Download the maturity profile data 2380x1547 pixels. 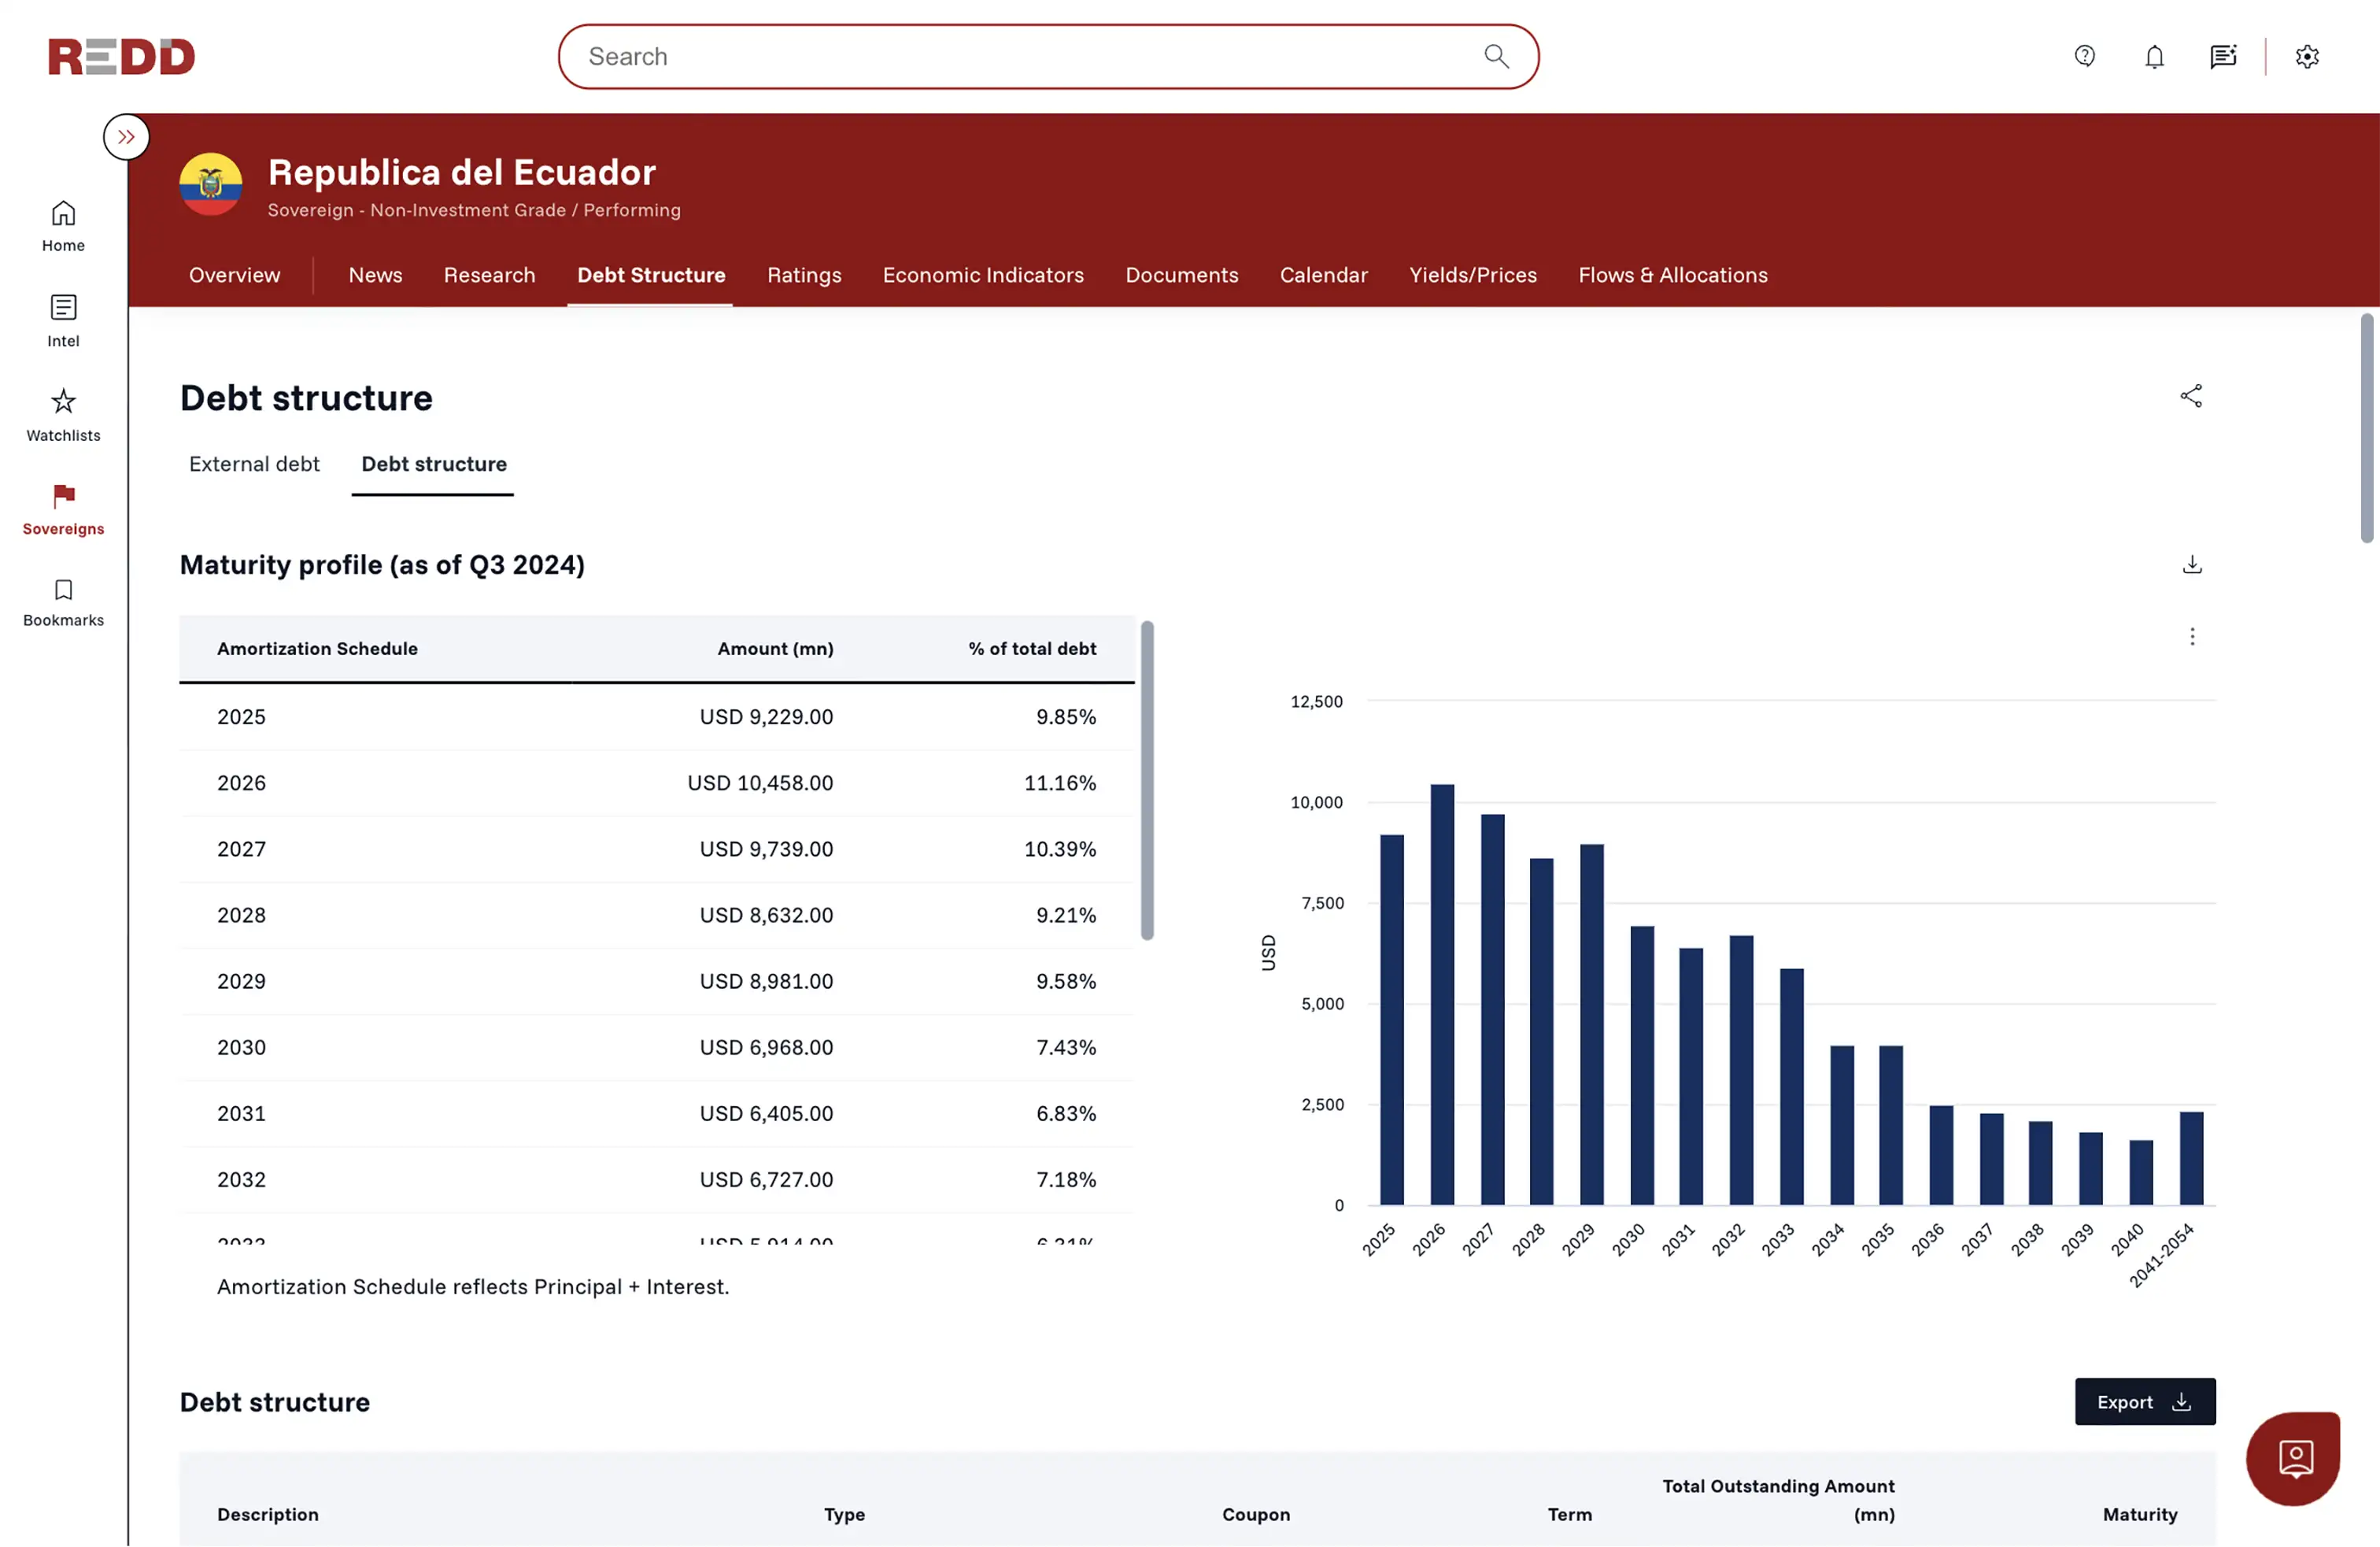pos(2192,565)
